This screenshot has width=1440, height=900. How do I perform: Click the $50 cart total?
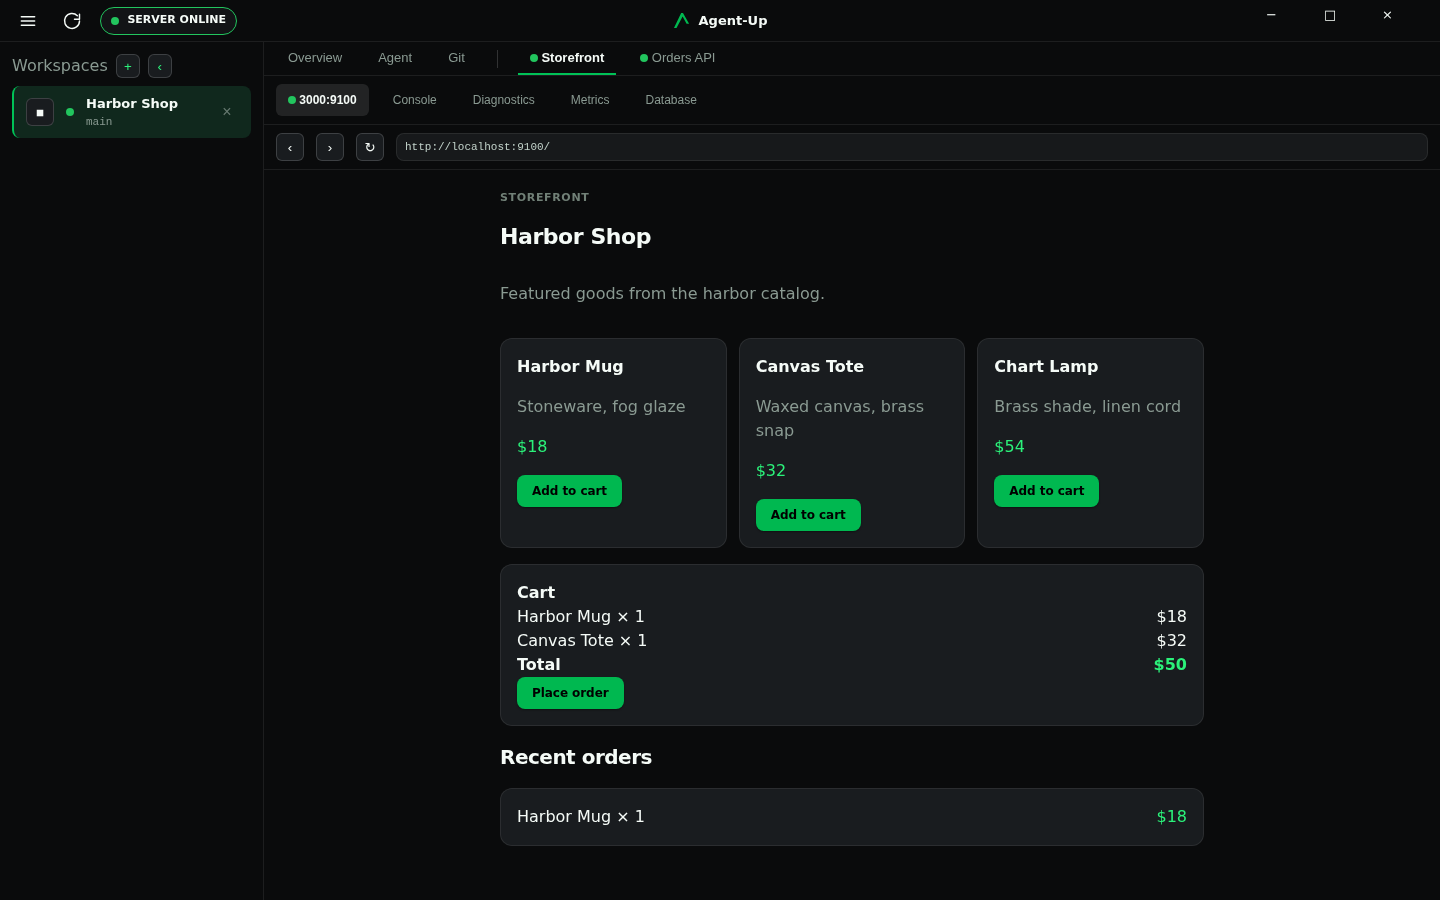1170,664
